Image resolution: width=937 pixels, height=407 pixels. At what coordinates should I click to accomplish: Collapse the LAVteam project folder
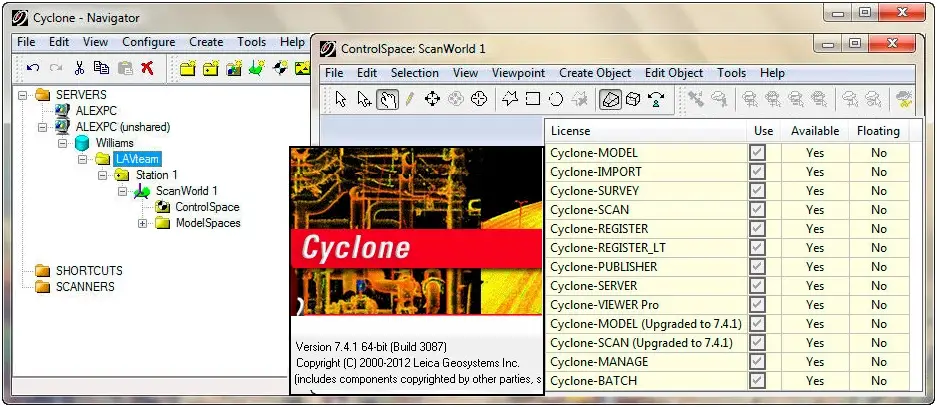(x=82, y=160)
